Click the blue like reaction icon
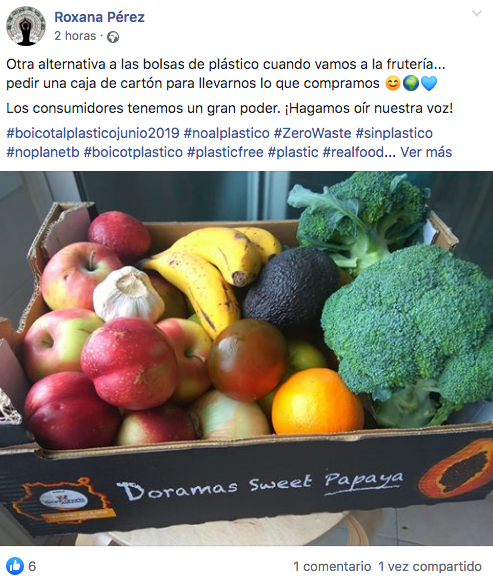 pyautogui.click(x=15, y=566)
